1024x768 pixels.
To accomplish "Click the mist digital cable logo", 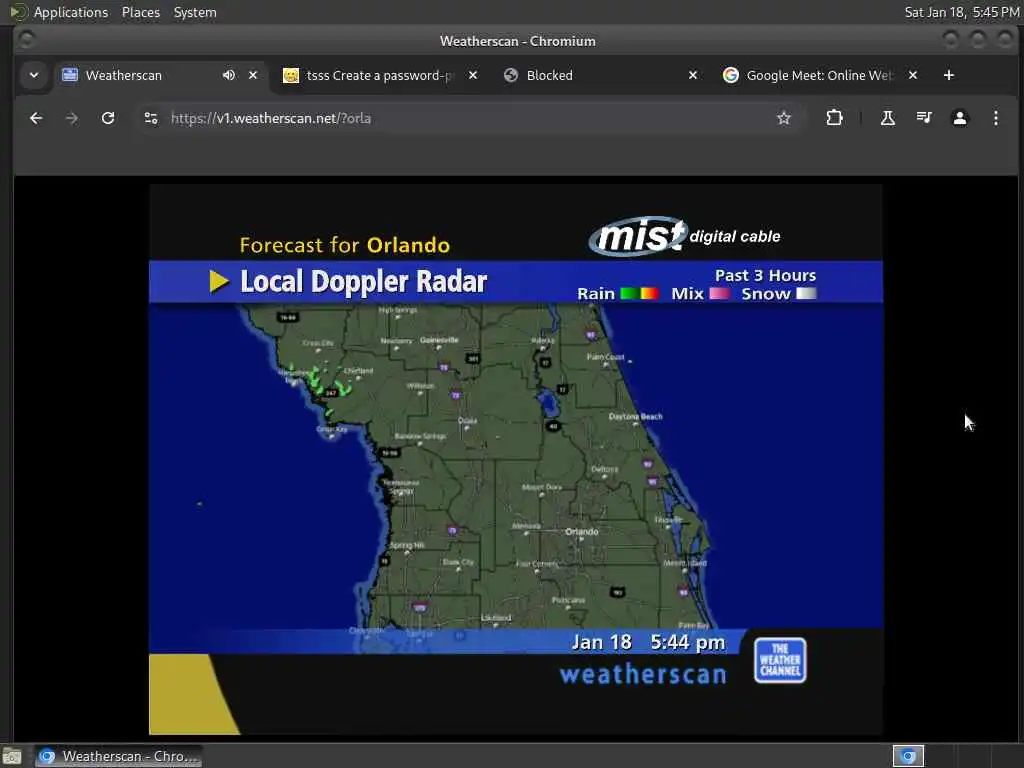I will click(684, 236).
